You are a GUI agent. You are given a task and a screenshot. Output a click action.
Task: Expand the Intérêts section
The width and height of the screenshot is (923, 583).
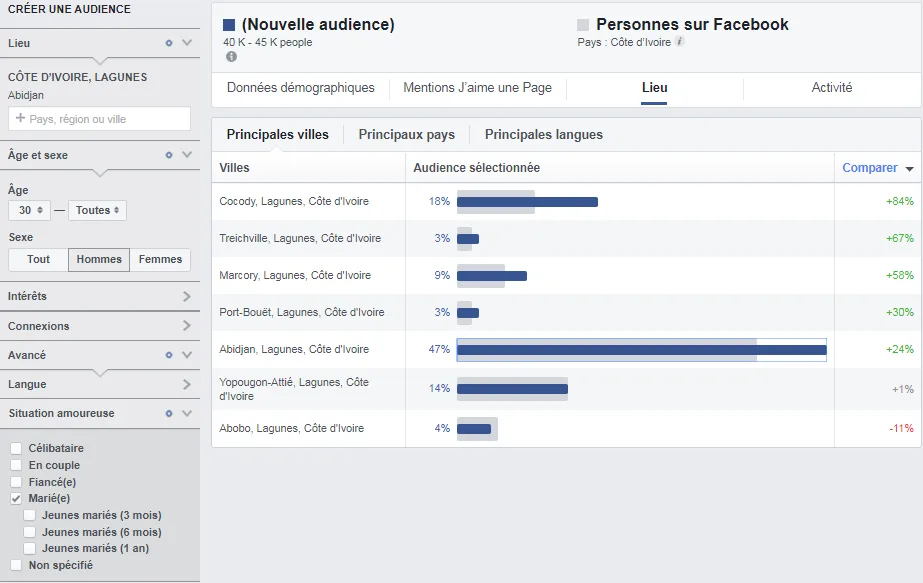pyautogui.click(x=187, y=296)
